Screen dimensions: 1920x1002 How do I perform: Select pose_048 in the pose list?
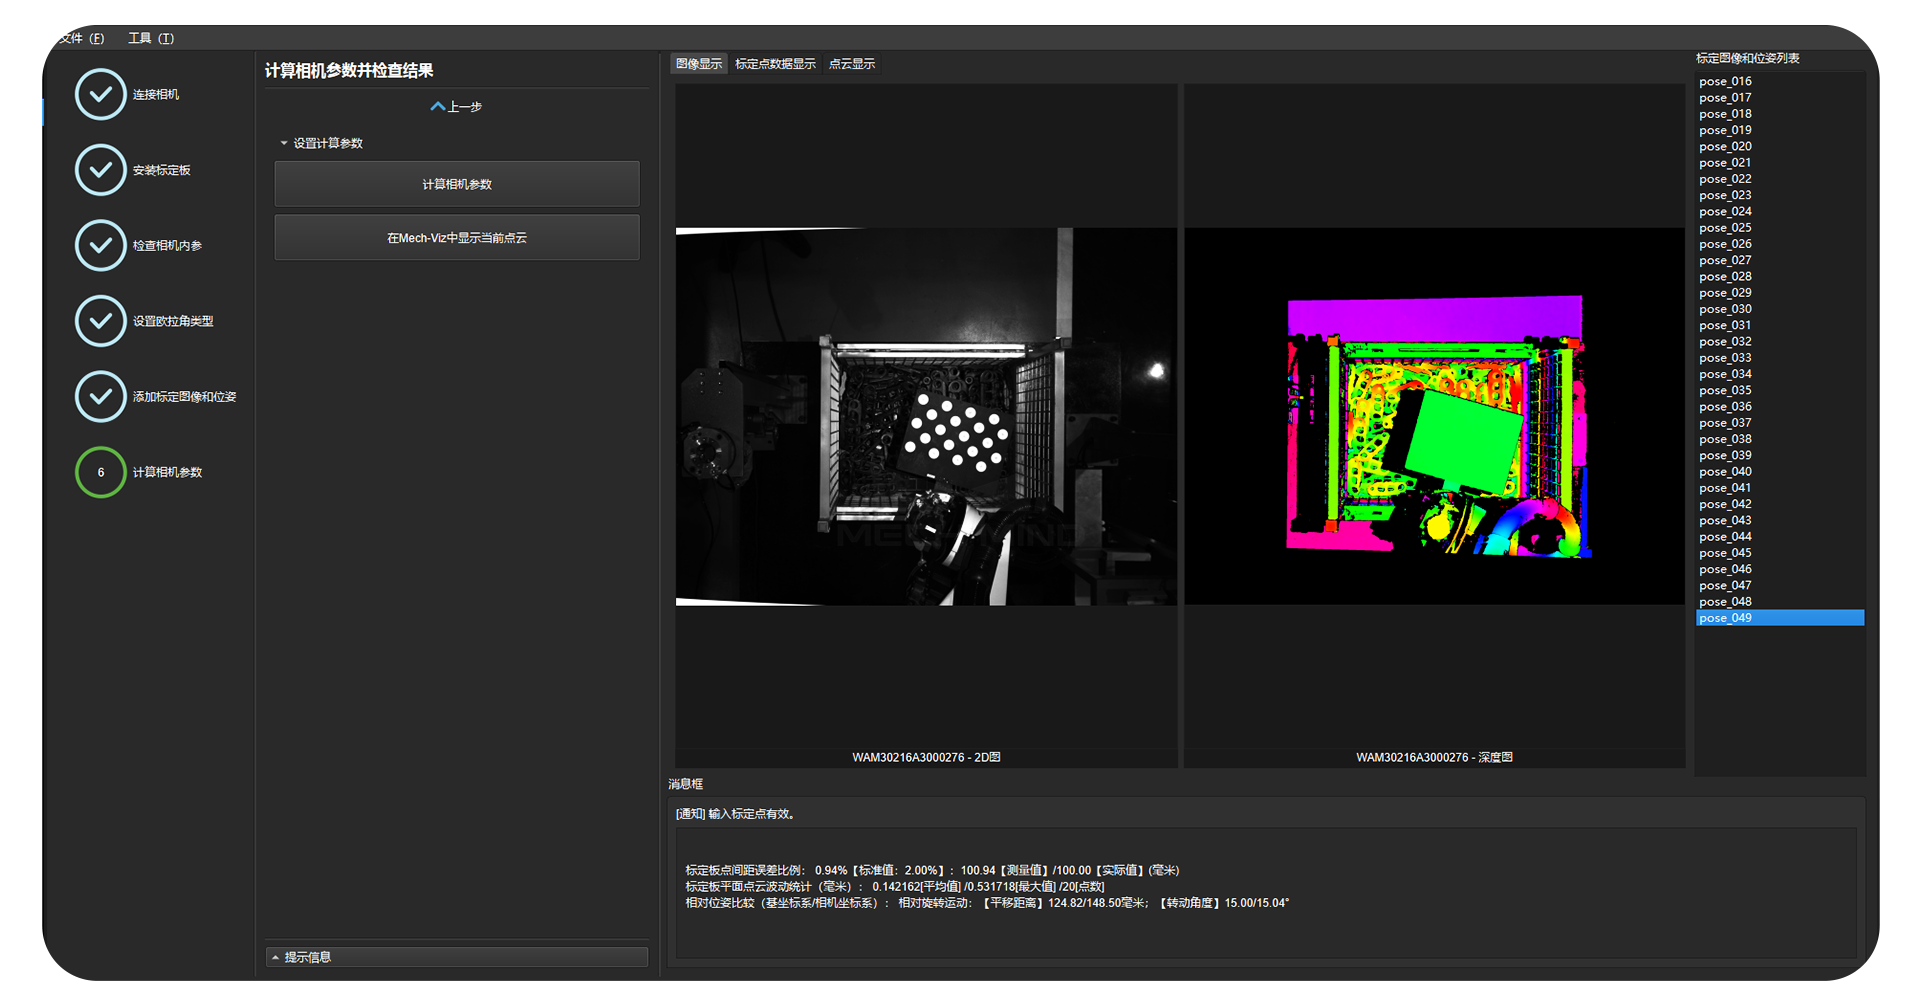1780,601
